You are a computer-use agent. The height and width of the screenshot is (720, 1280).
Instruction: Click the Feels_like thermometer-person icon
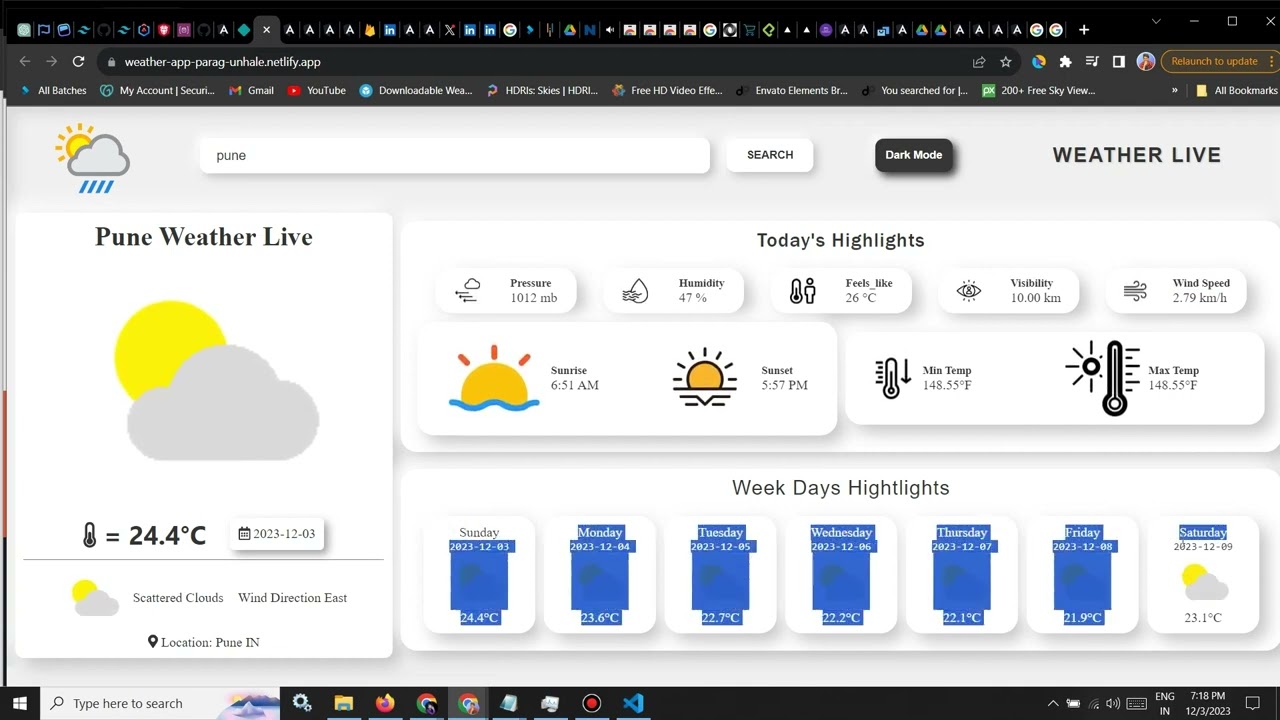803,290
